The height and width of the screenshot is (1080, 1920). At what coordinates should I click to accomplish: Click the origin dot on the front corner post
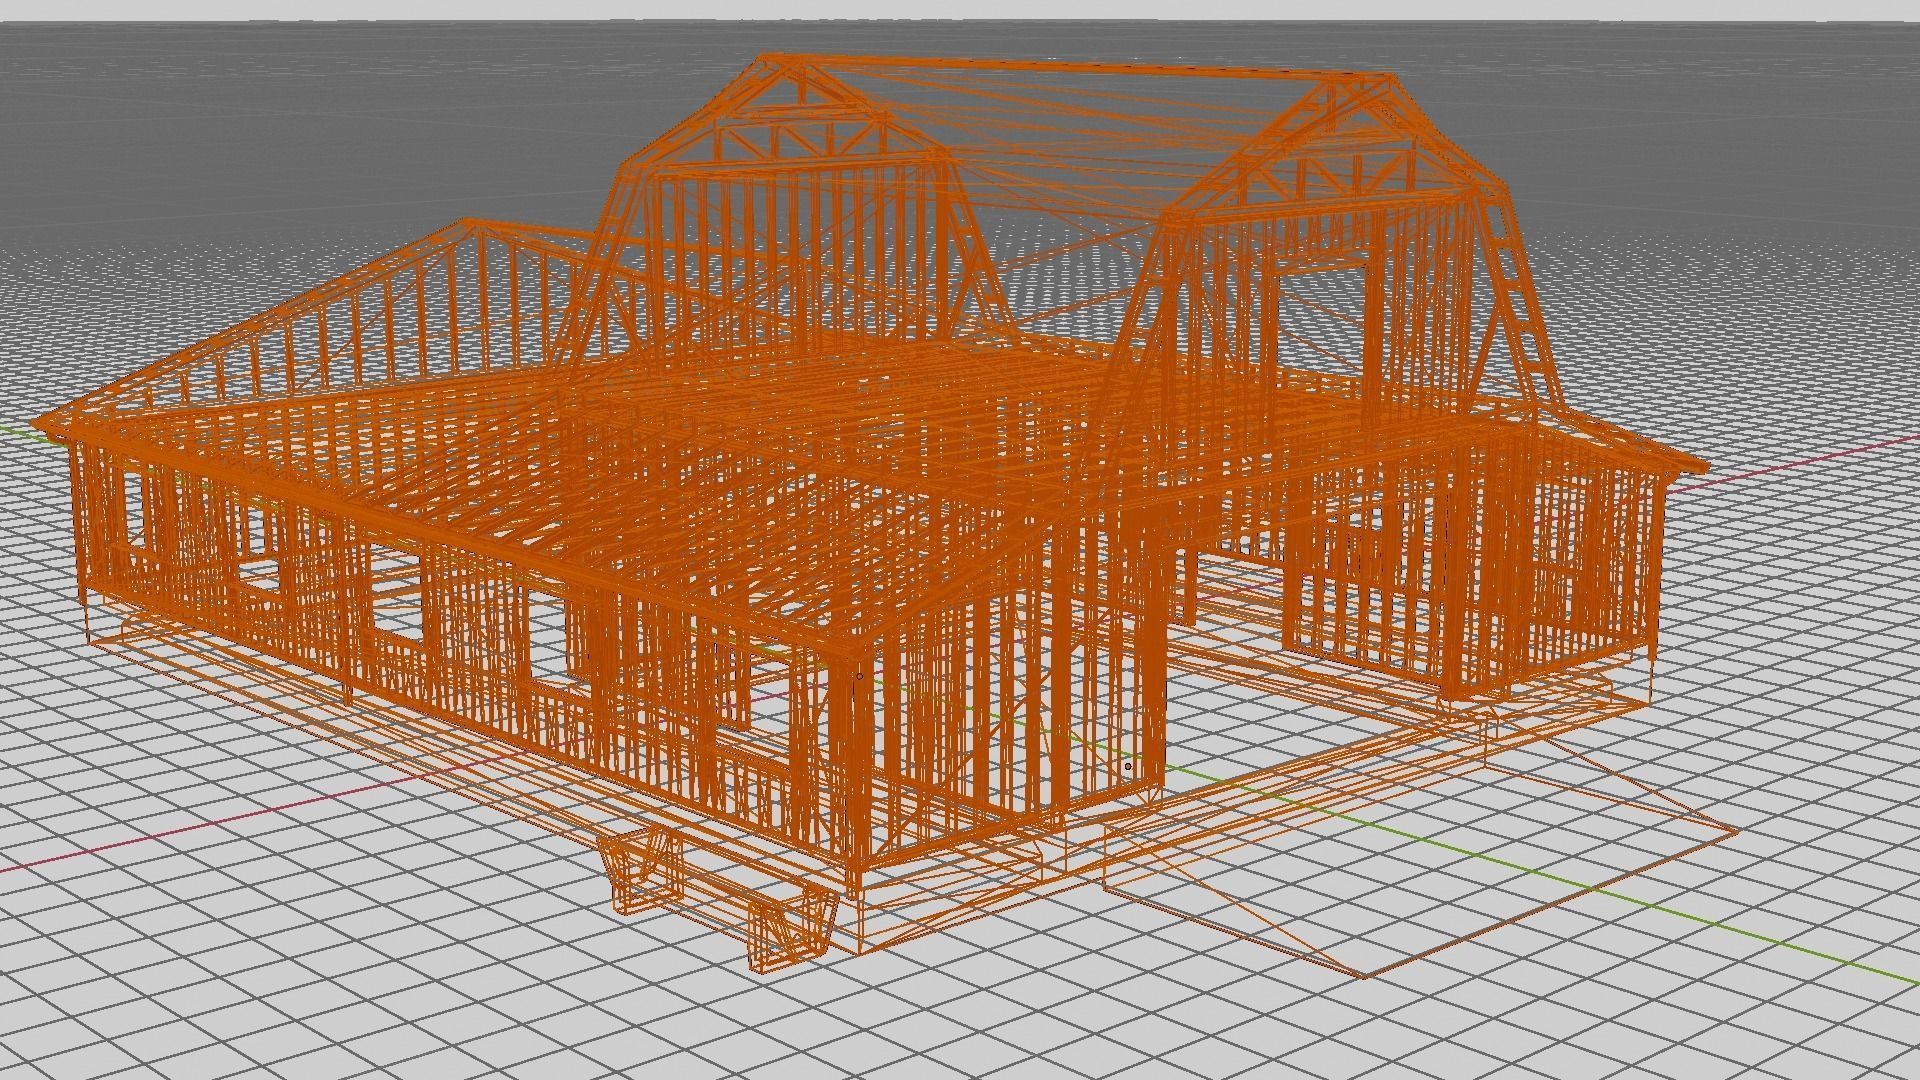tap(860, 677)
